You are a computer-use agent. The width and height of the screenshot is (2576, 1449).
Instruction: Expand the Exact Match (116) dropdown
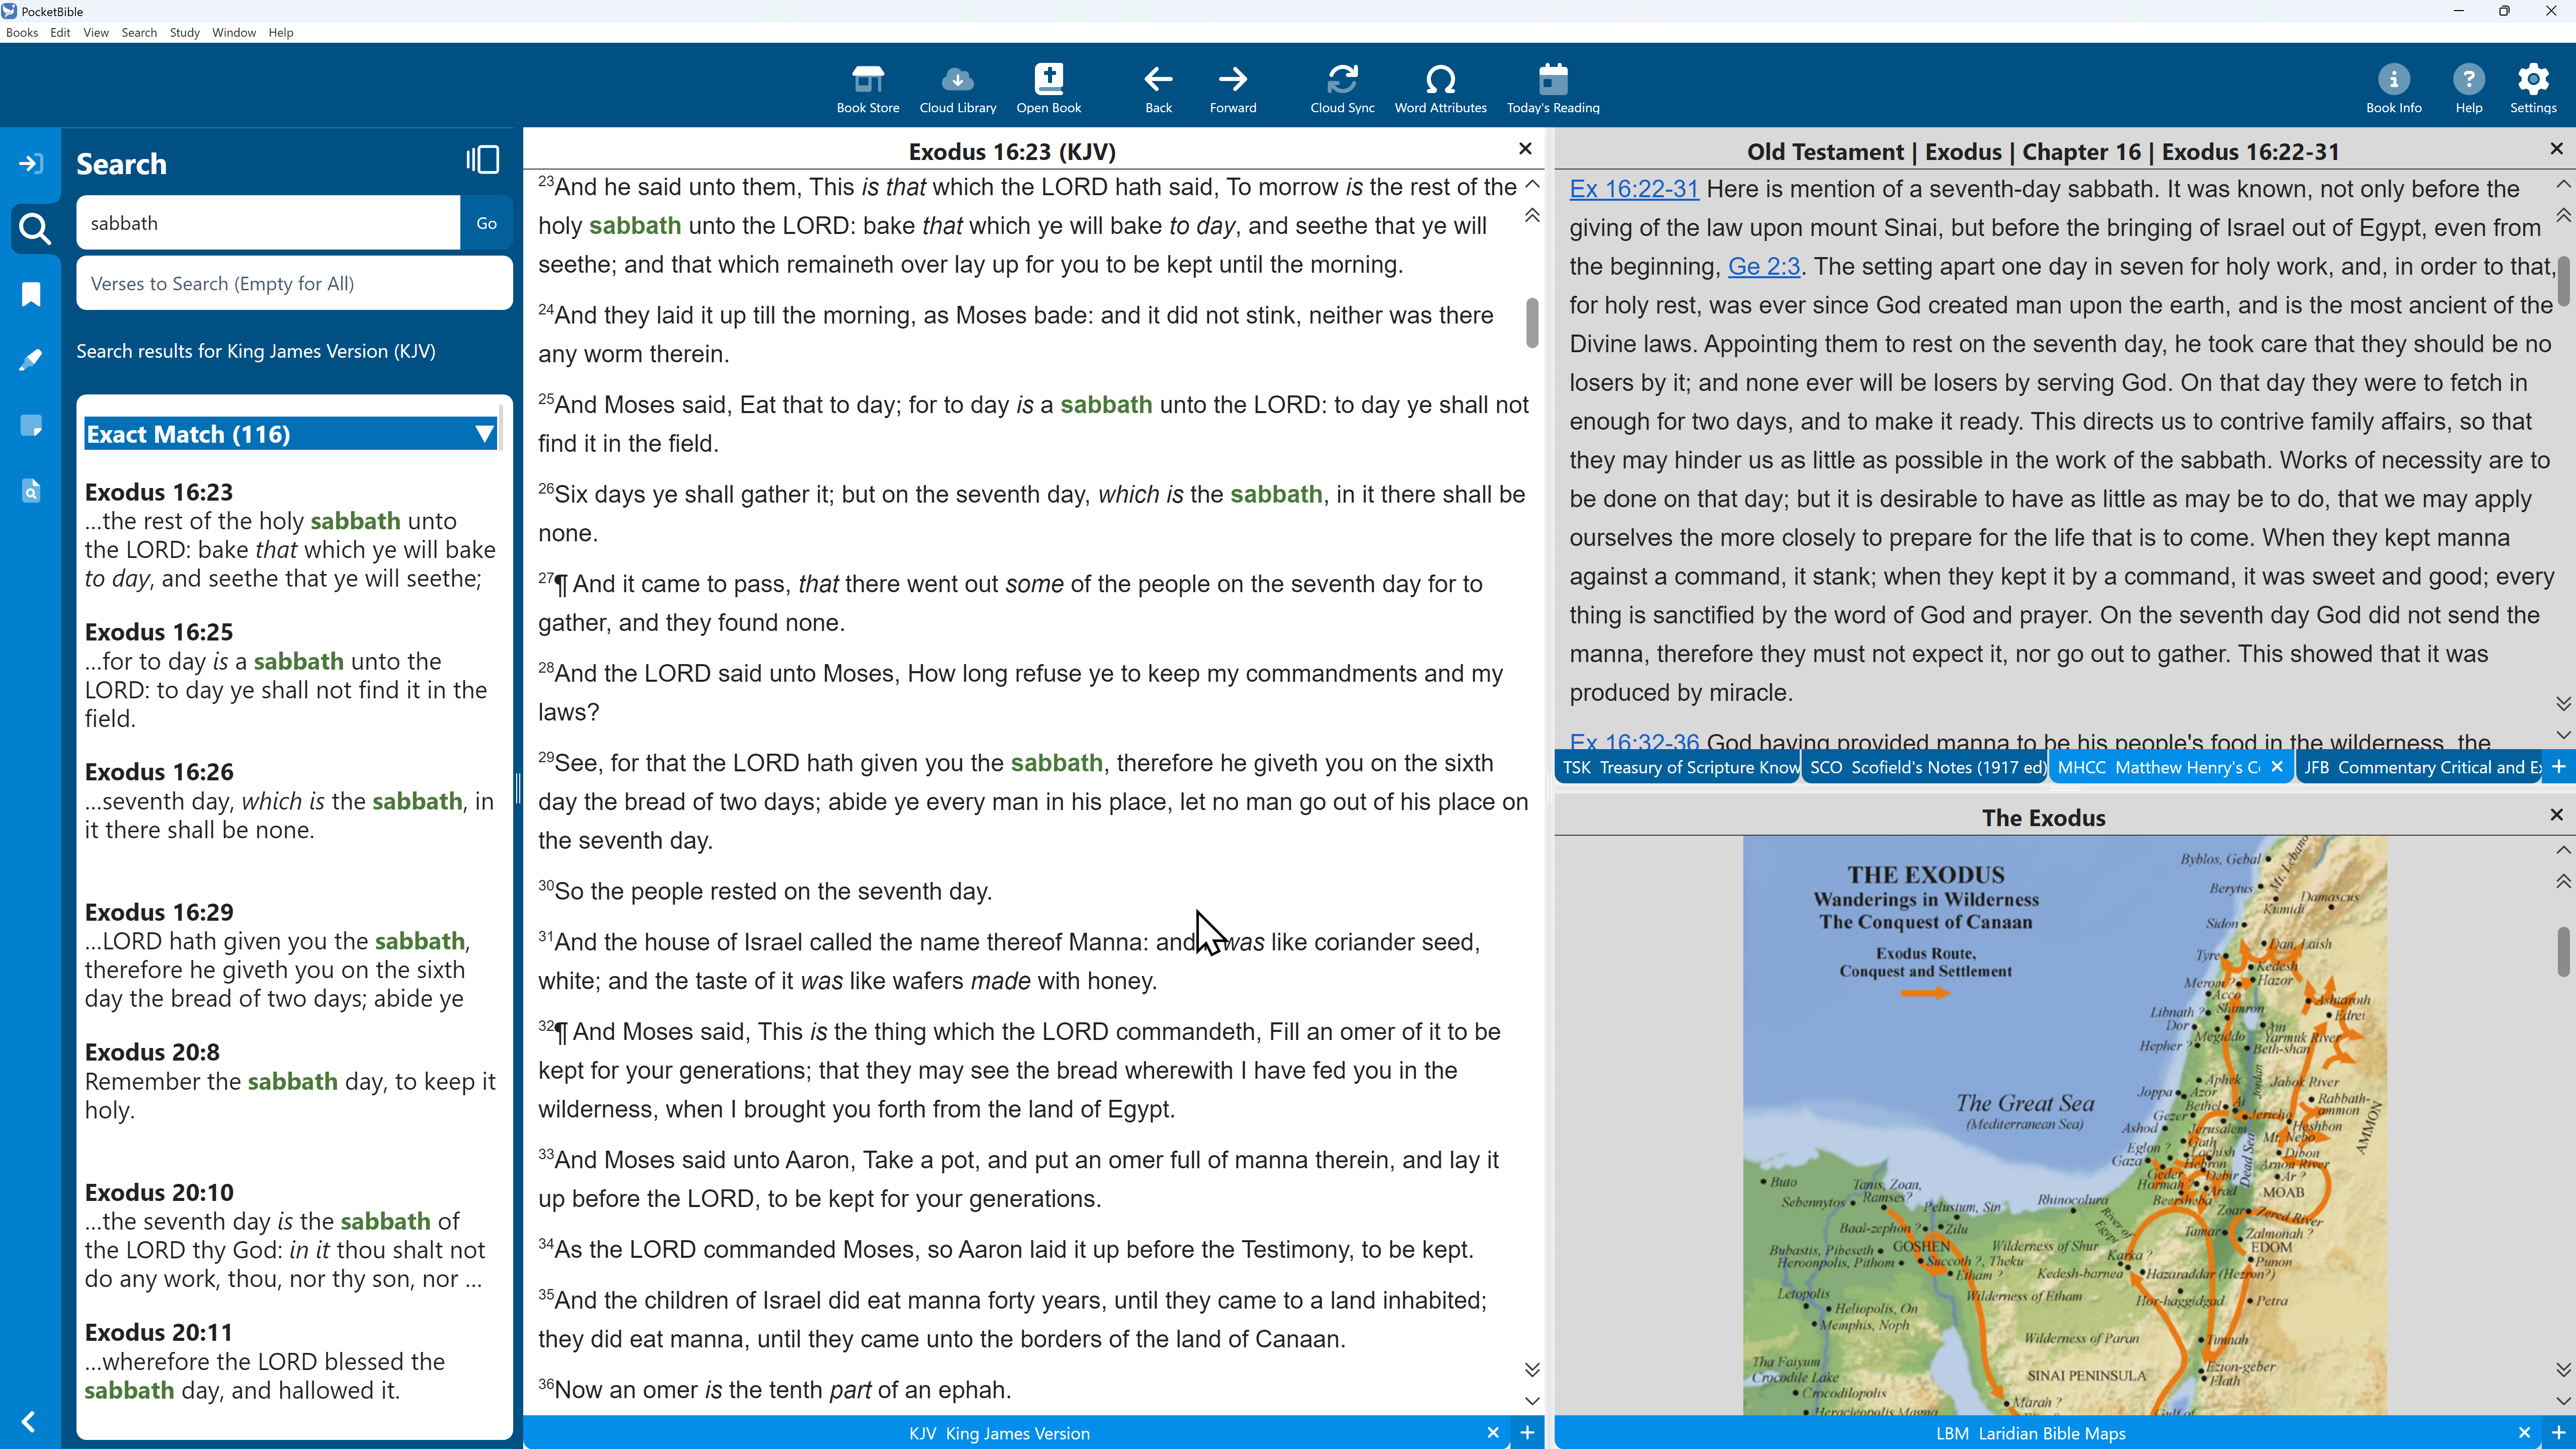pyautogui.click(x=485, y=434)
